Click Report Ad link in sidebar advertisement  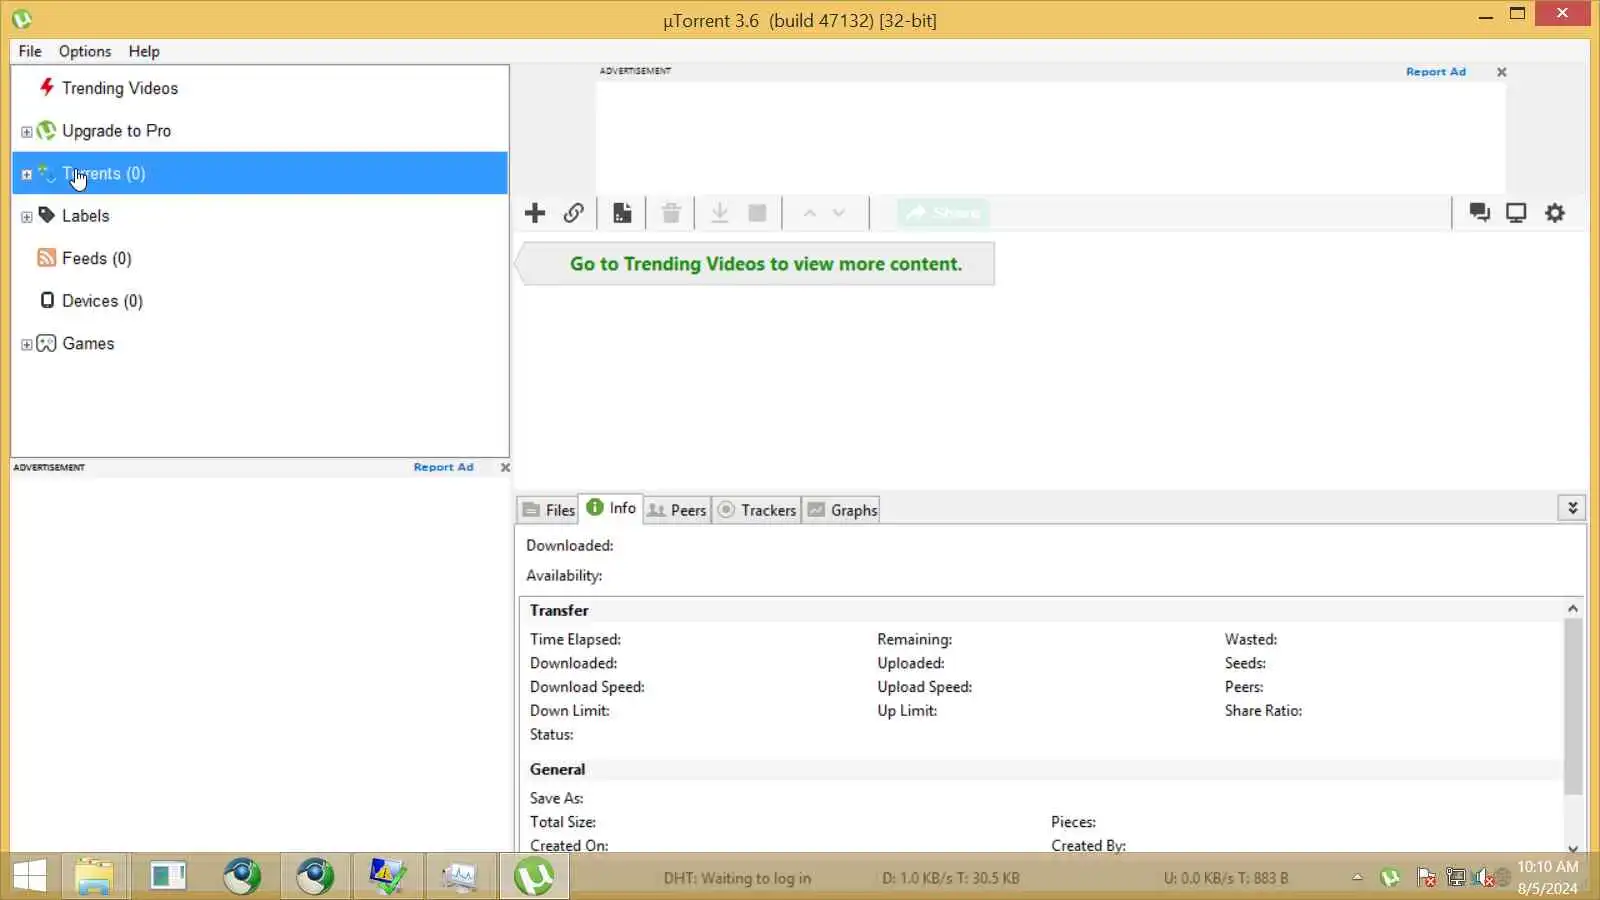(444, 467)
